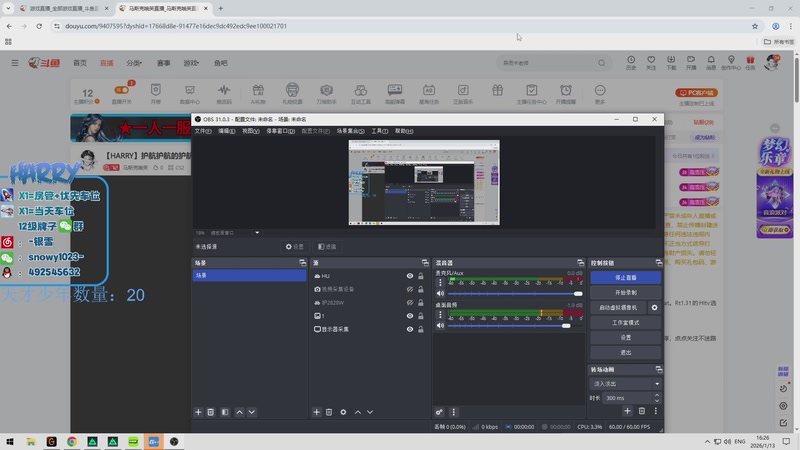Click the Start Recording button
The height and width of the screenshot is (450, 800).
[626, 293]
